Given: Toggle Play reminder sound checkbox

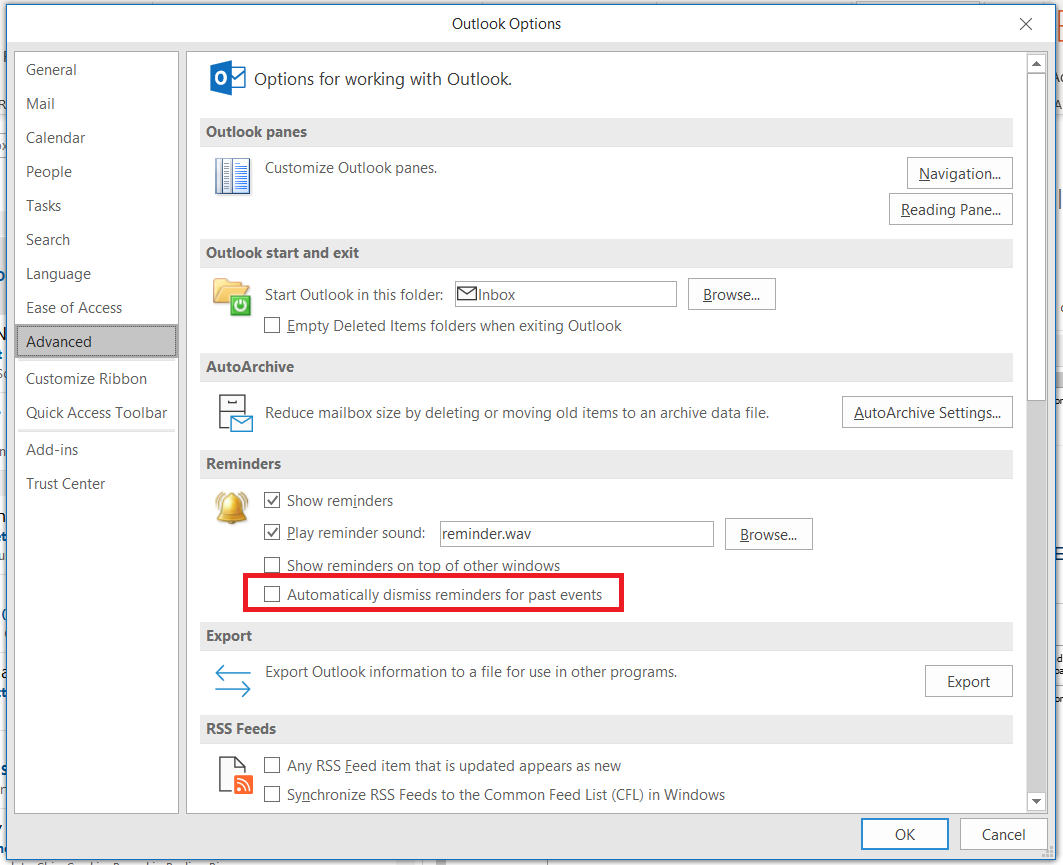Looking at the screenshot, I should click(272, 532).
